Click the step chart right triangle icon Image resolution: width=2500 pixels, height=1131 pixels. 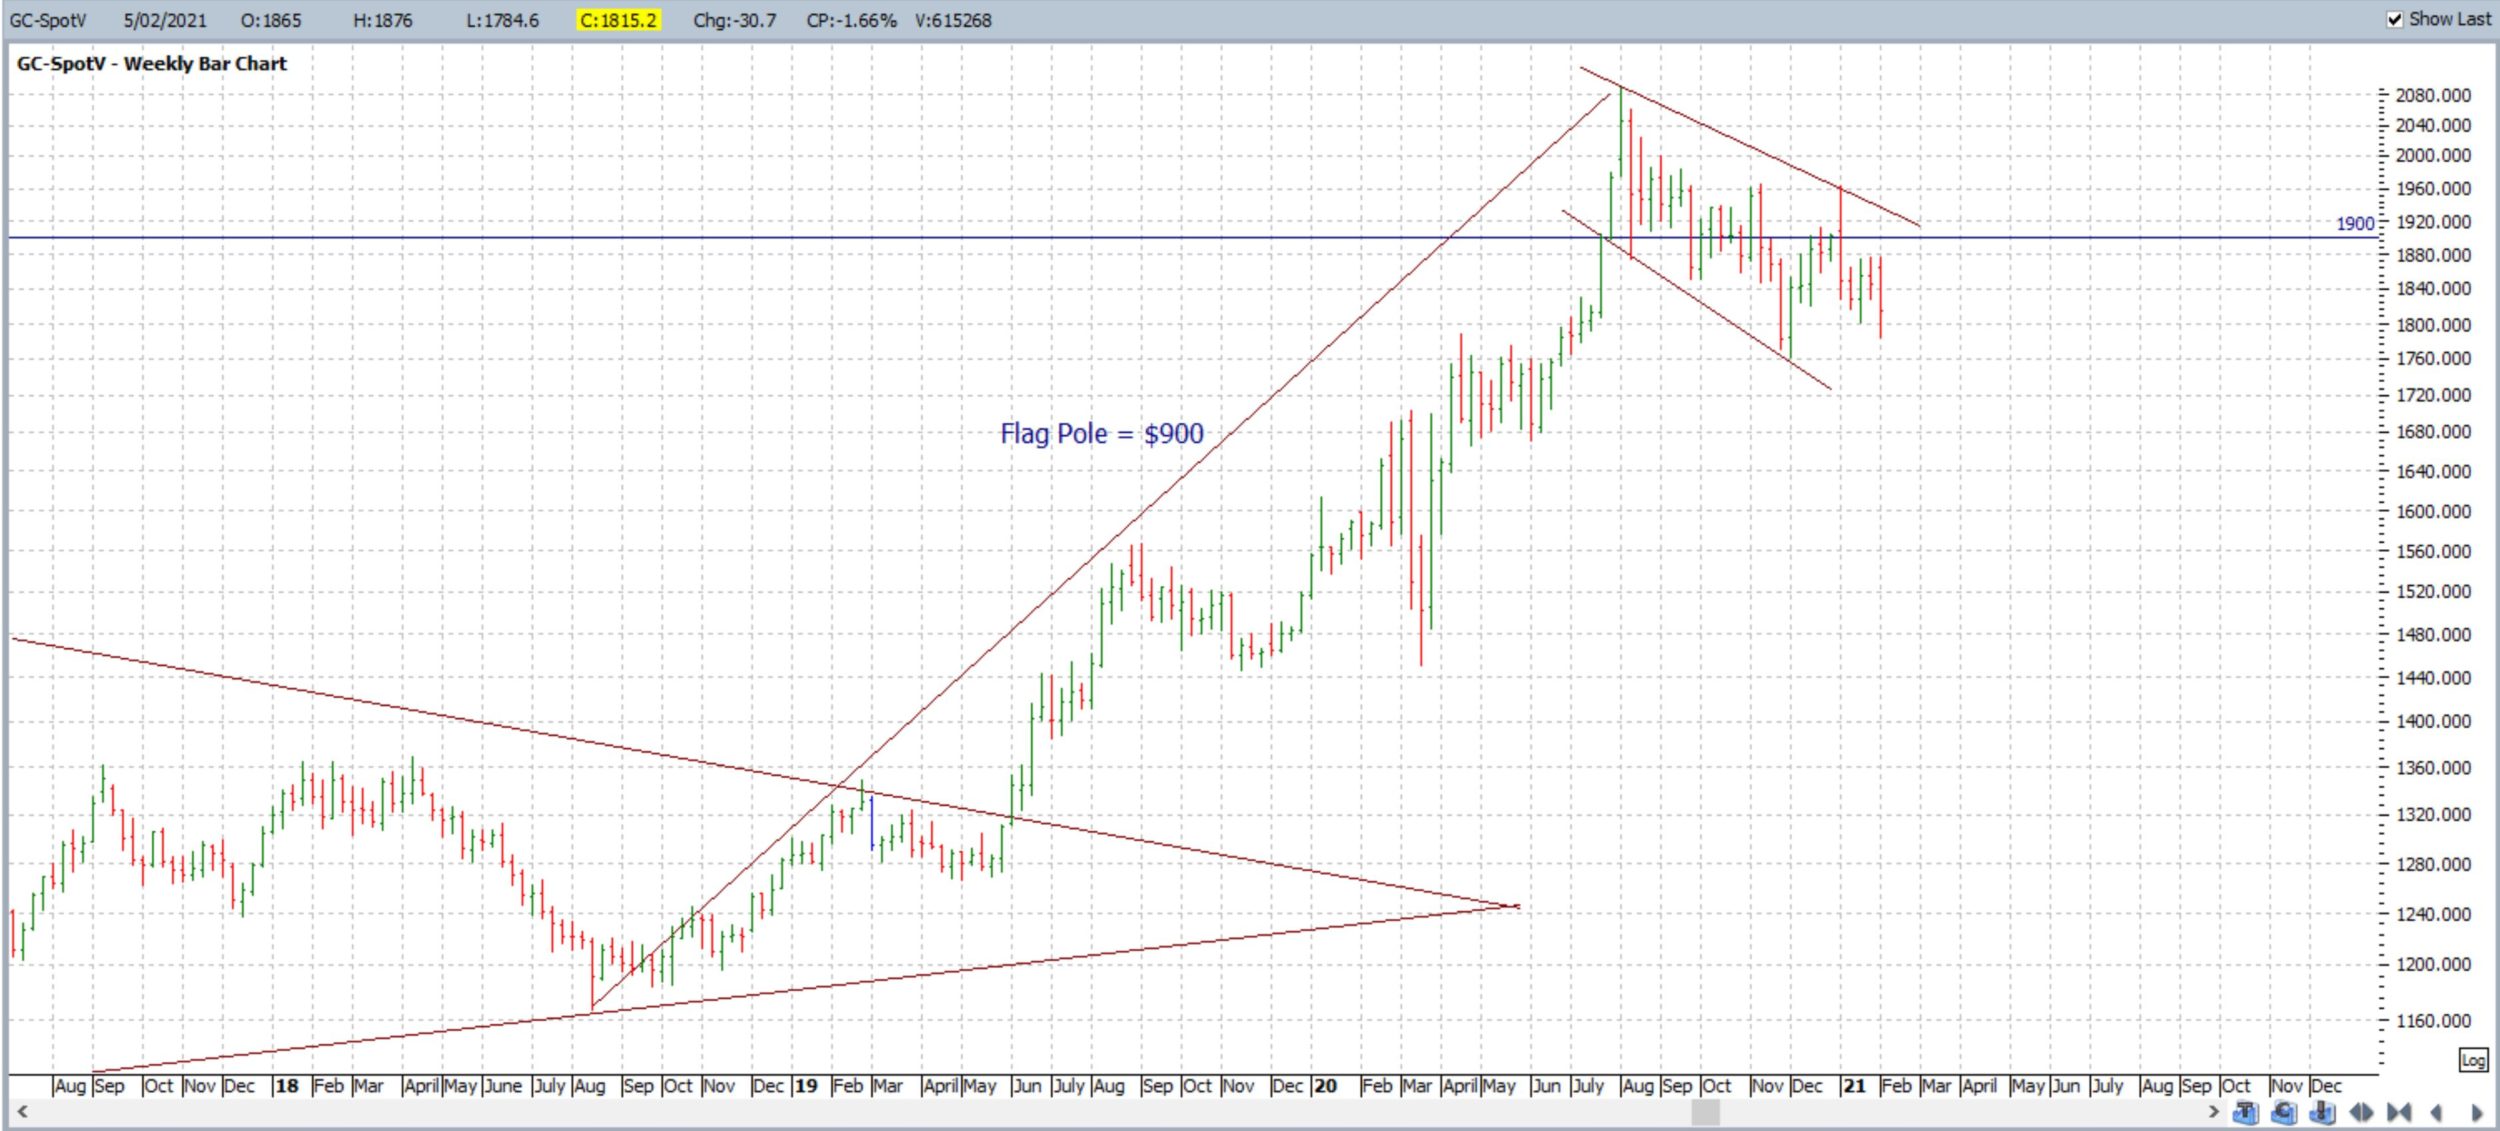[2477, 1113]
